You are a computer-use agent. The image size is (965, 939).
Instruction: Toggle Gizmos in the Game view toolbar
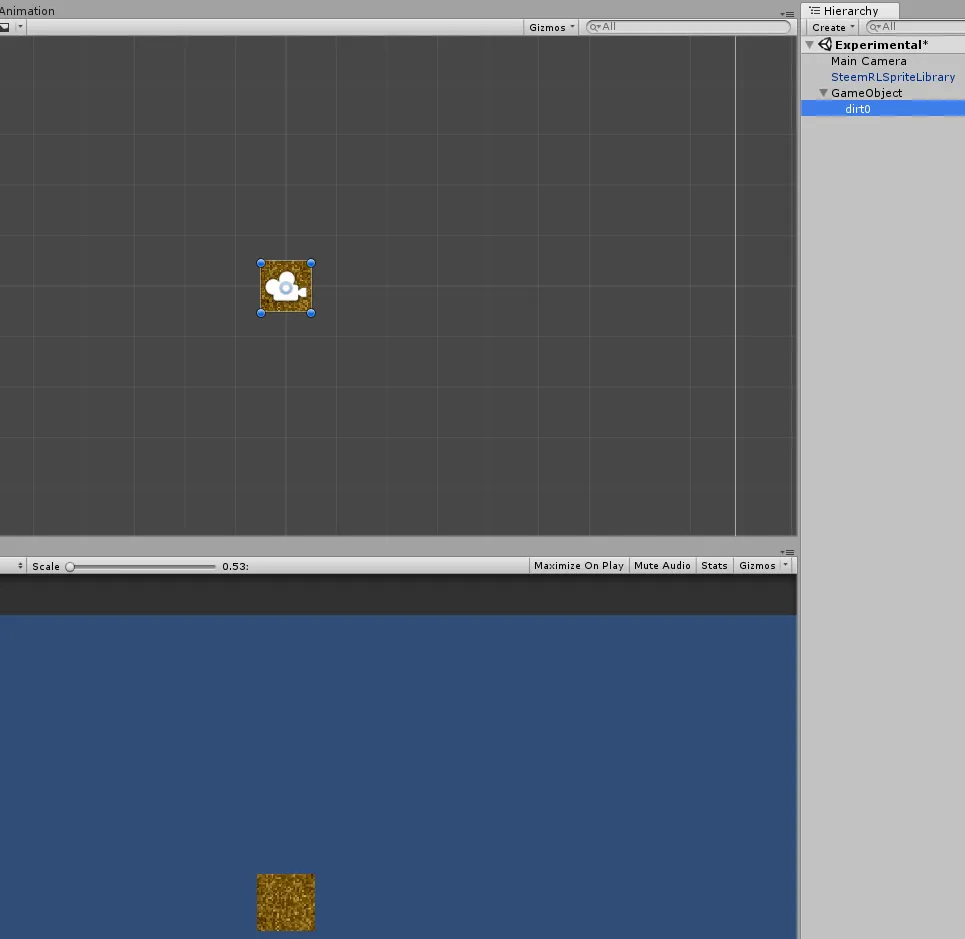pyautogui.click(x=757, y=565)
